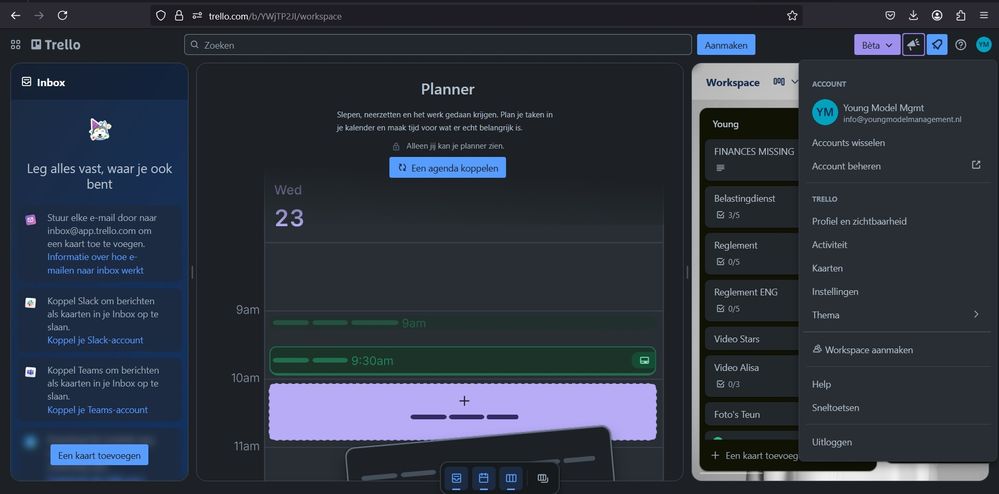Viewport: 999px width, 494px height.
Task: Bookmark this page with the star icon
Action: click(792, 16)
